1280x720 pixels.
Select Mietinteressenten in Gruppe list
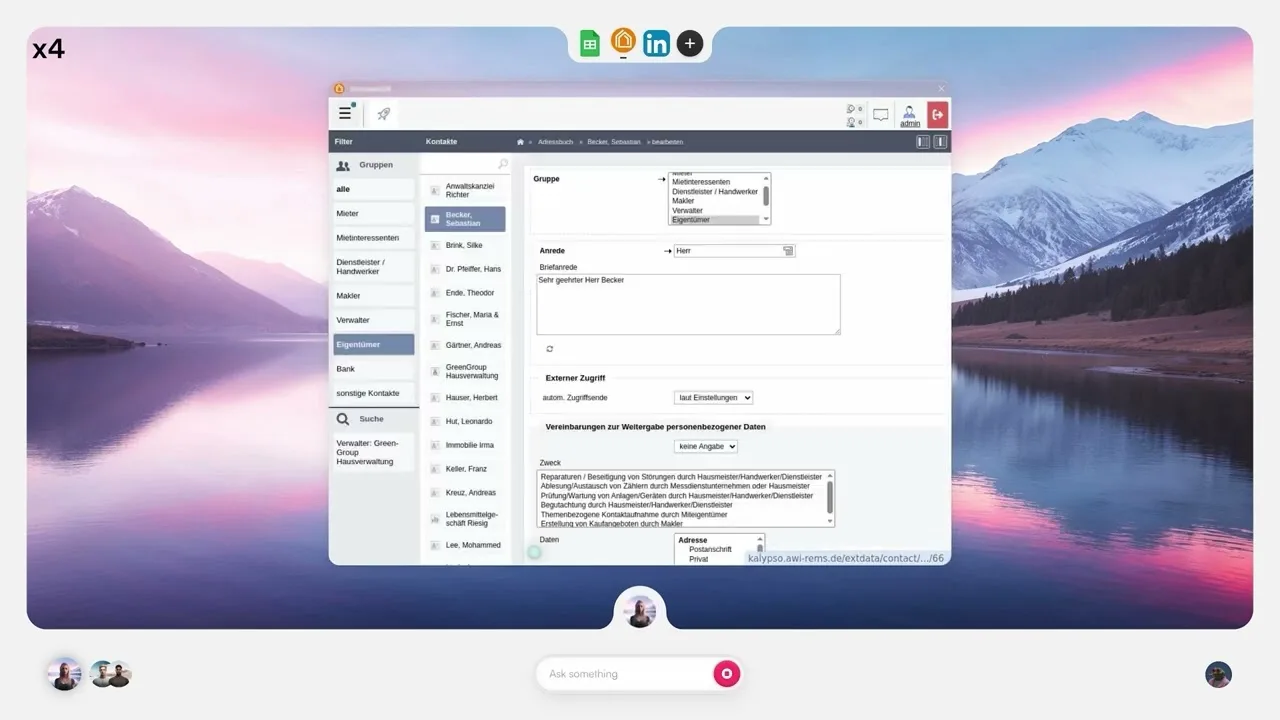click(x=715, y=182)
